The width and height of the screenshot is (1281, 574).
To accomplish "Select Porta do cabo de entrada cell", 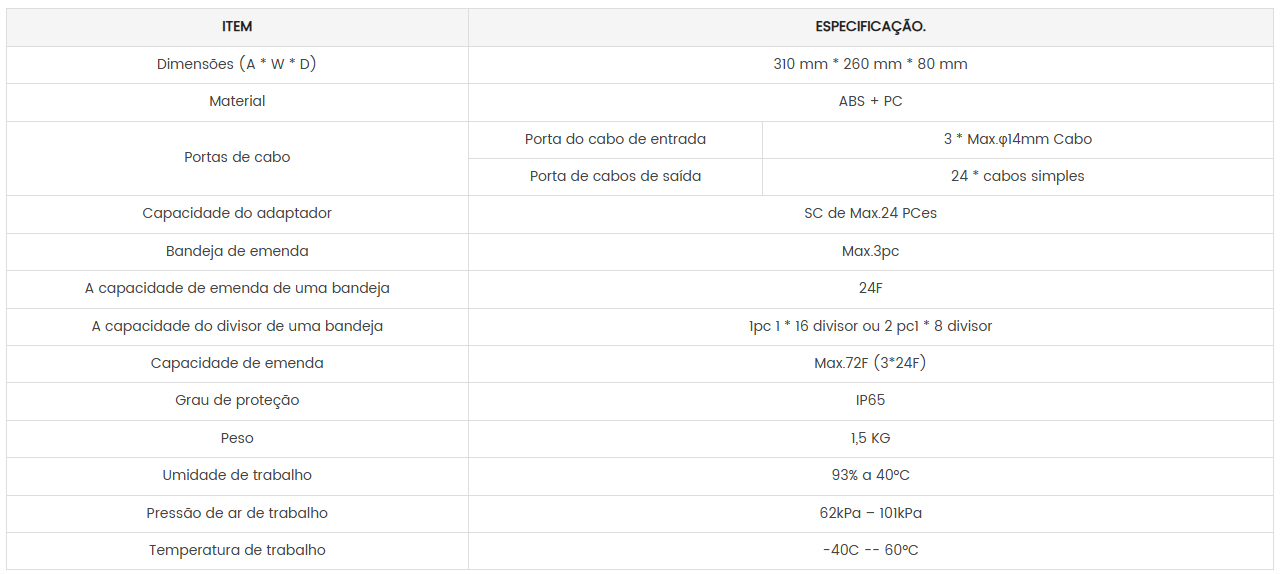I will point(615,139).
